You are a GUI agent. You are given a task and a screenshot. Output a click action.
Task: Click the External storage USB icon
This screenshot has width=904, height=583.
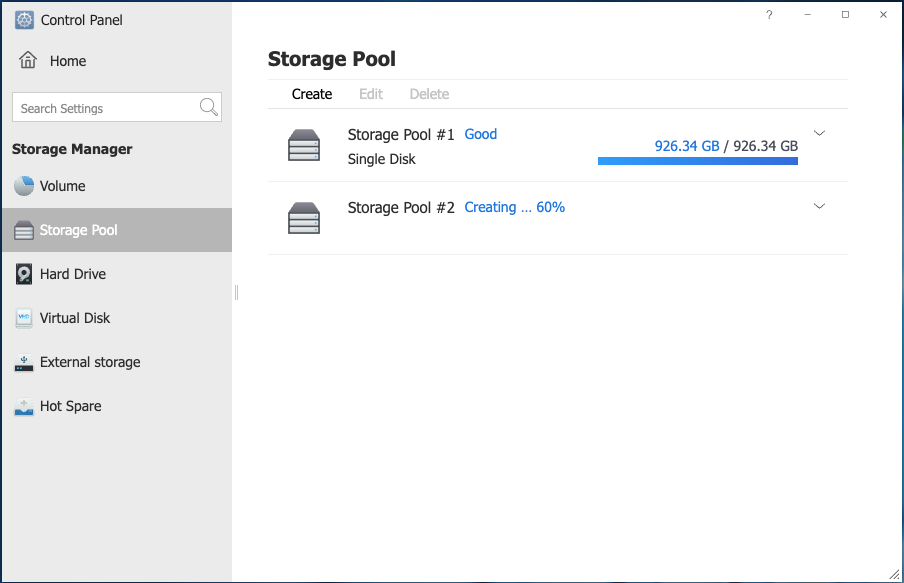(x=24, y=362)
